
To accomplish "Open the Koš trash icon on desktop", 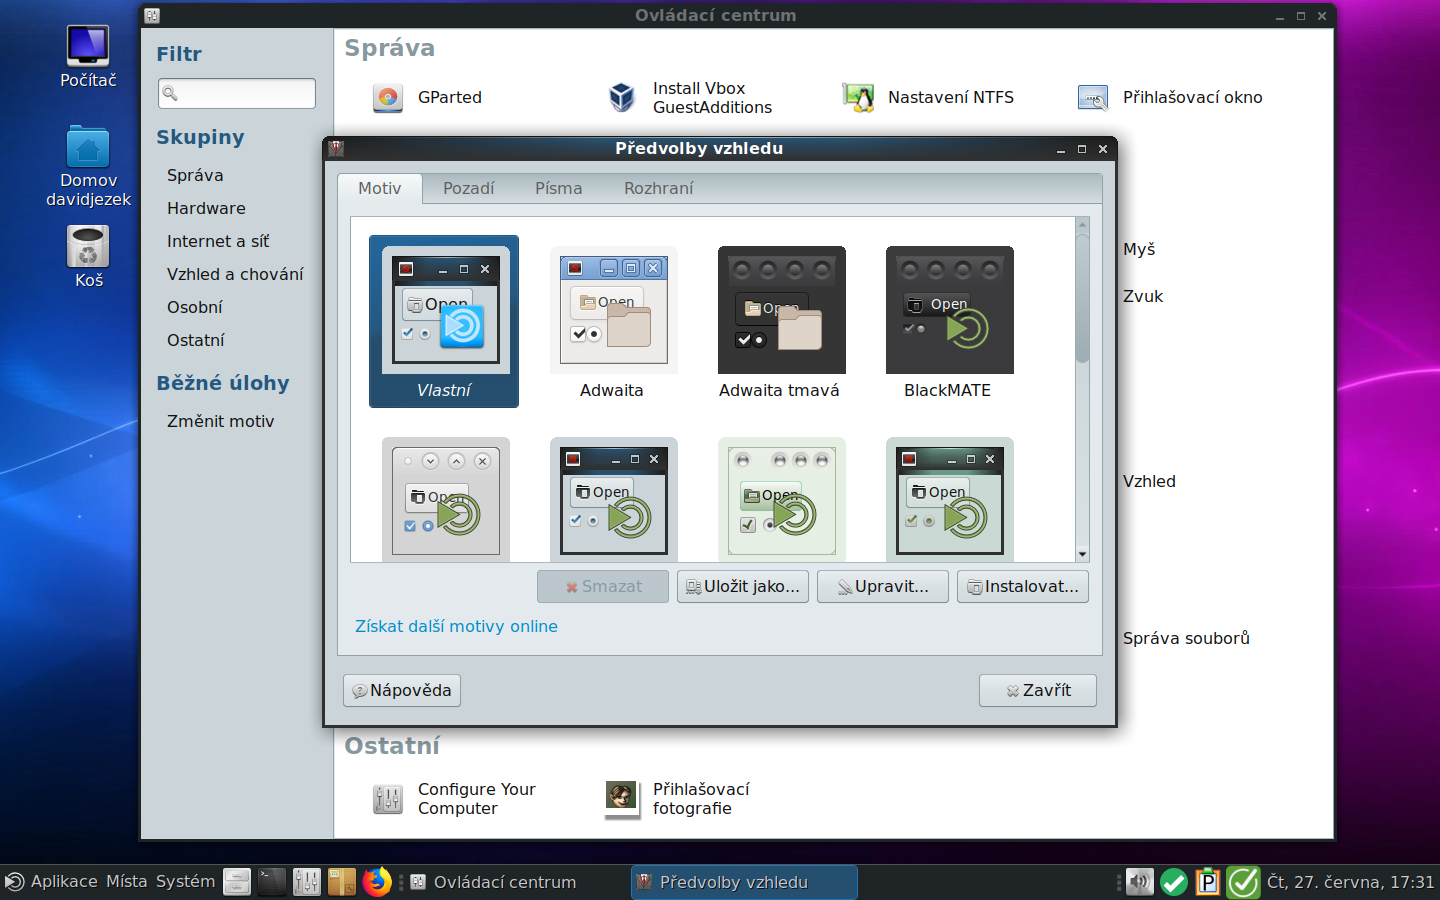I will 88,256.
